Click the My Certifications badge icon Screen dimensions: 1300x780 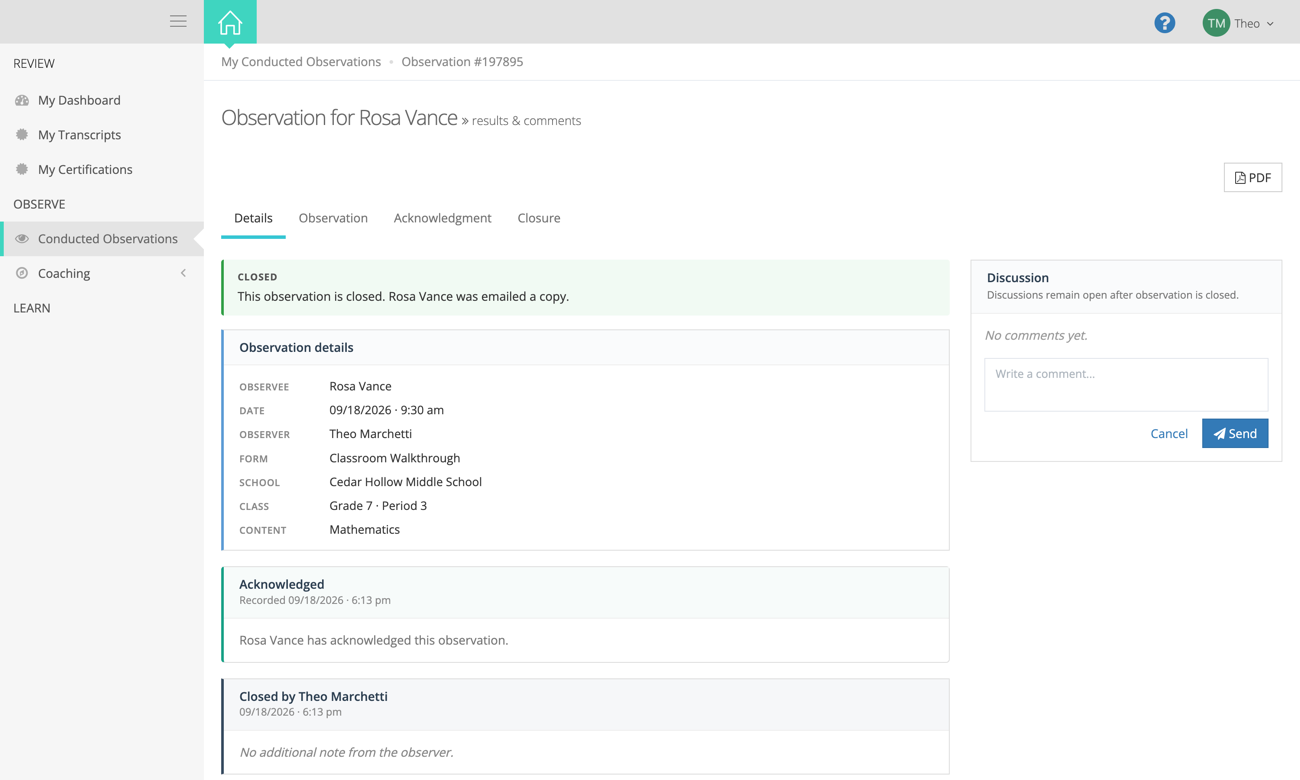coord(22,169)
